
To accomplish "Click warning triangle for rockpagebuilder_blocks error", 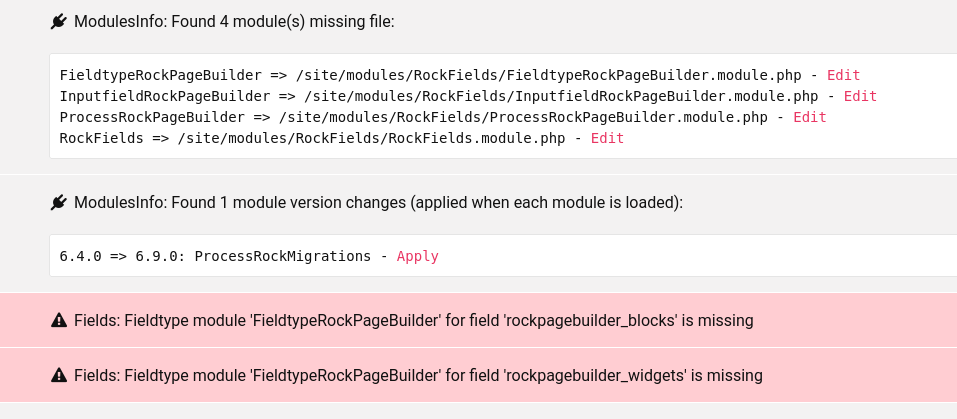I will tap(59, 320).
